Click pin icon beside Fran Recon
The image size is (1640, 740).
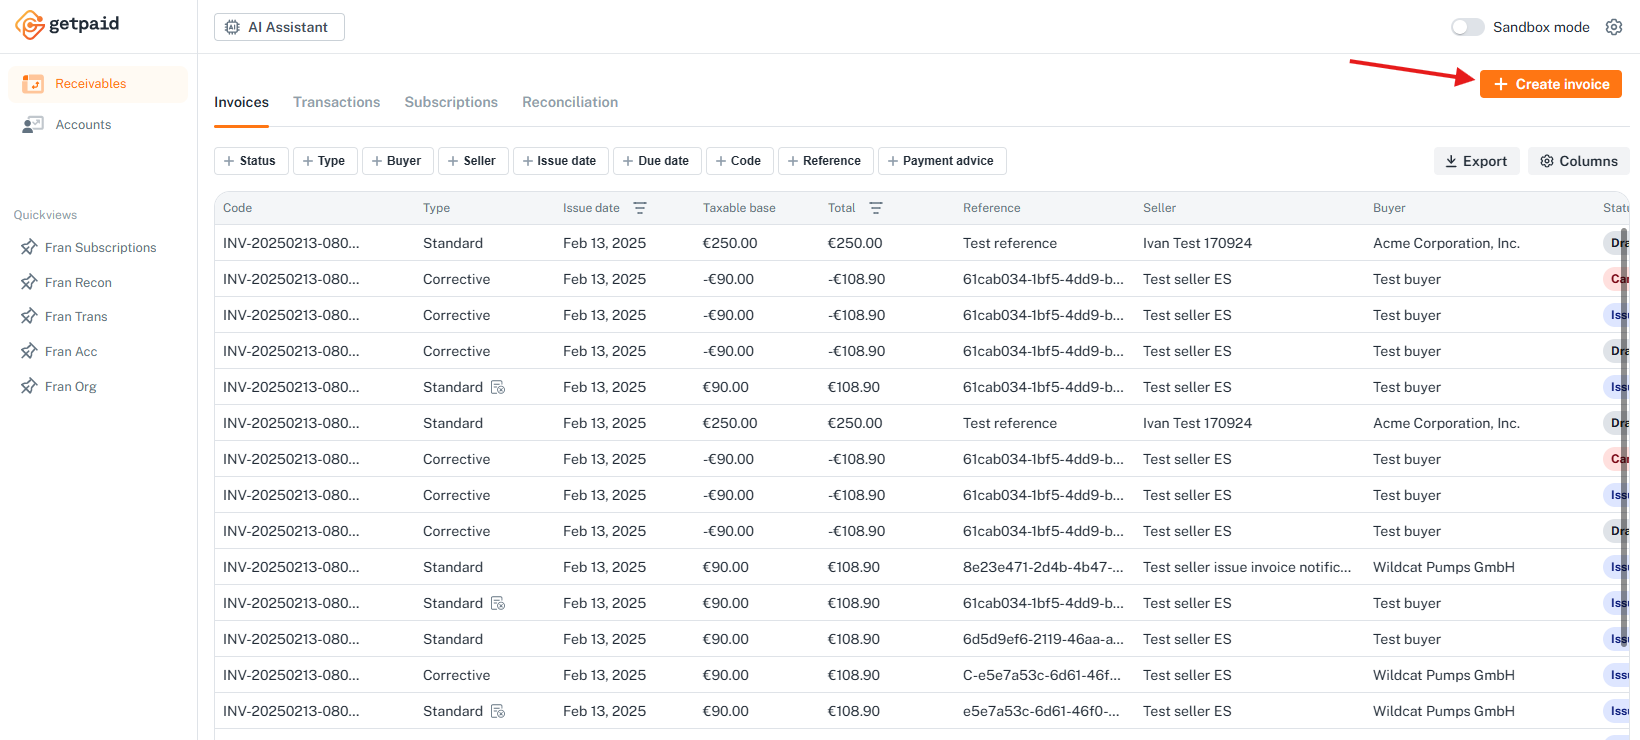coord(29,282)
